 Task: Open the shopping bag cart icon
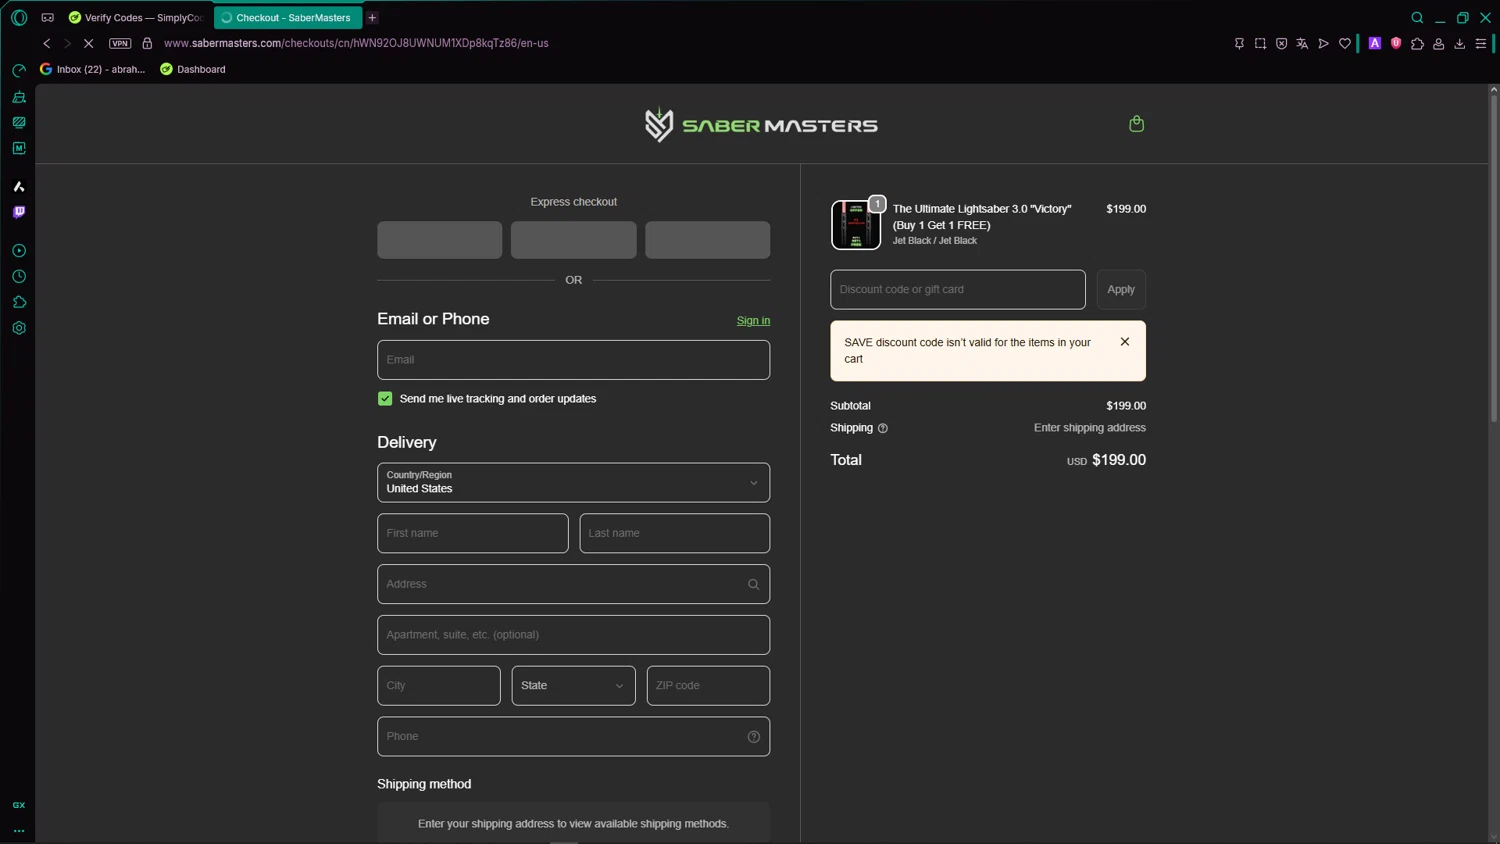[1136, 123]
